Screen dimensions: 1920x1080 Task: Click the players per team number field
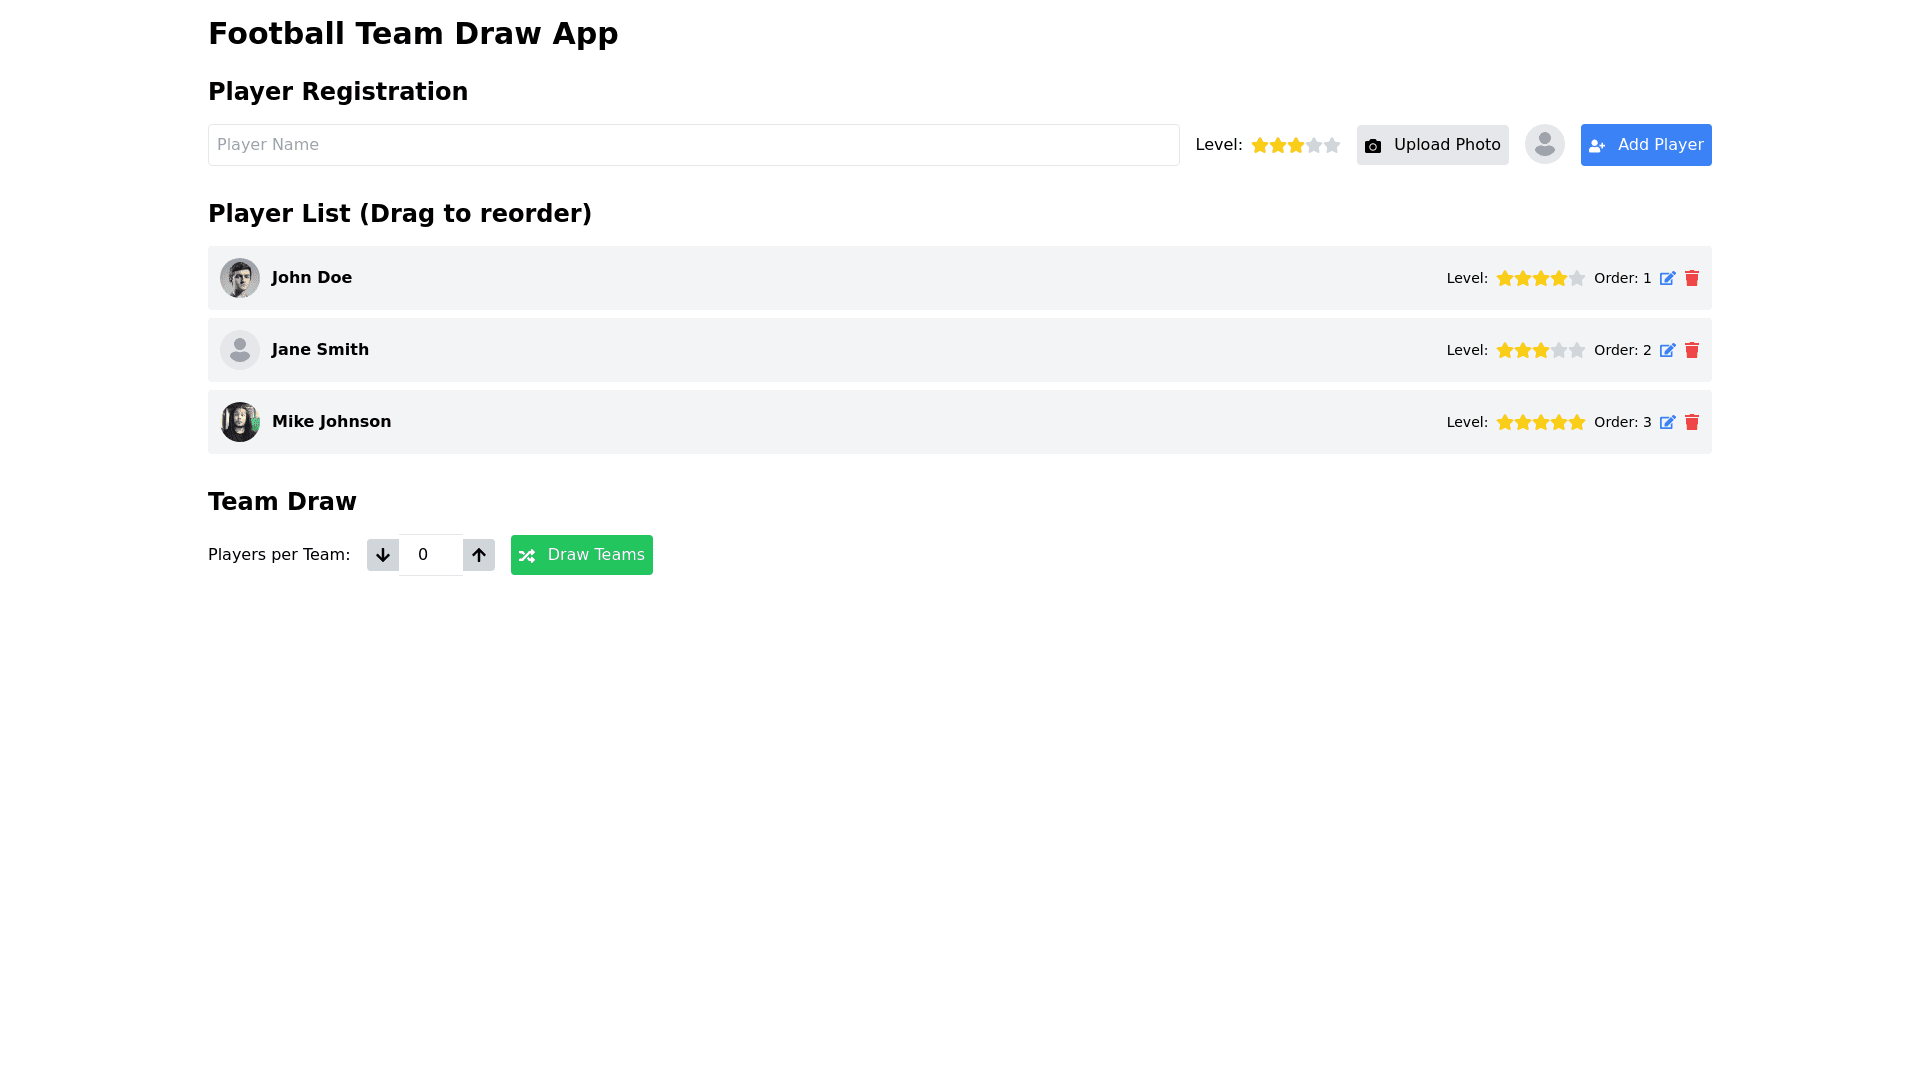[430, 555]
